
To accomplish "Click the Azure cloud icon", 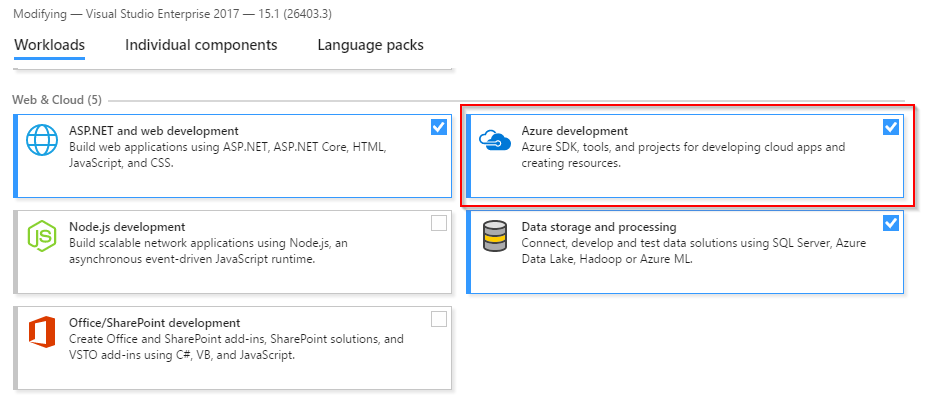I will (x=495, y=141).
